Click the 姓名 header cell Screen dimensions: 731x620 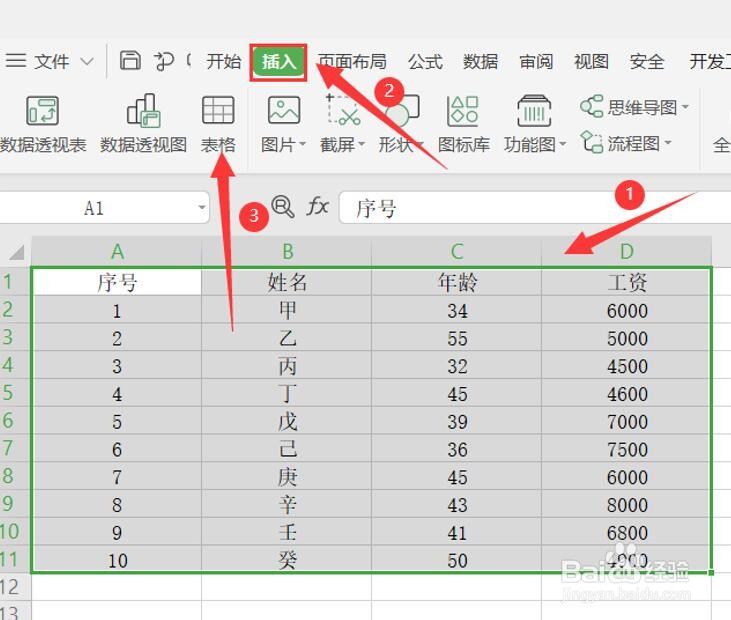(x=287, y=282)
